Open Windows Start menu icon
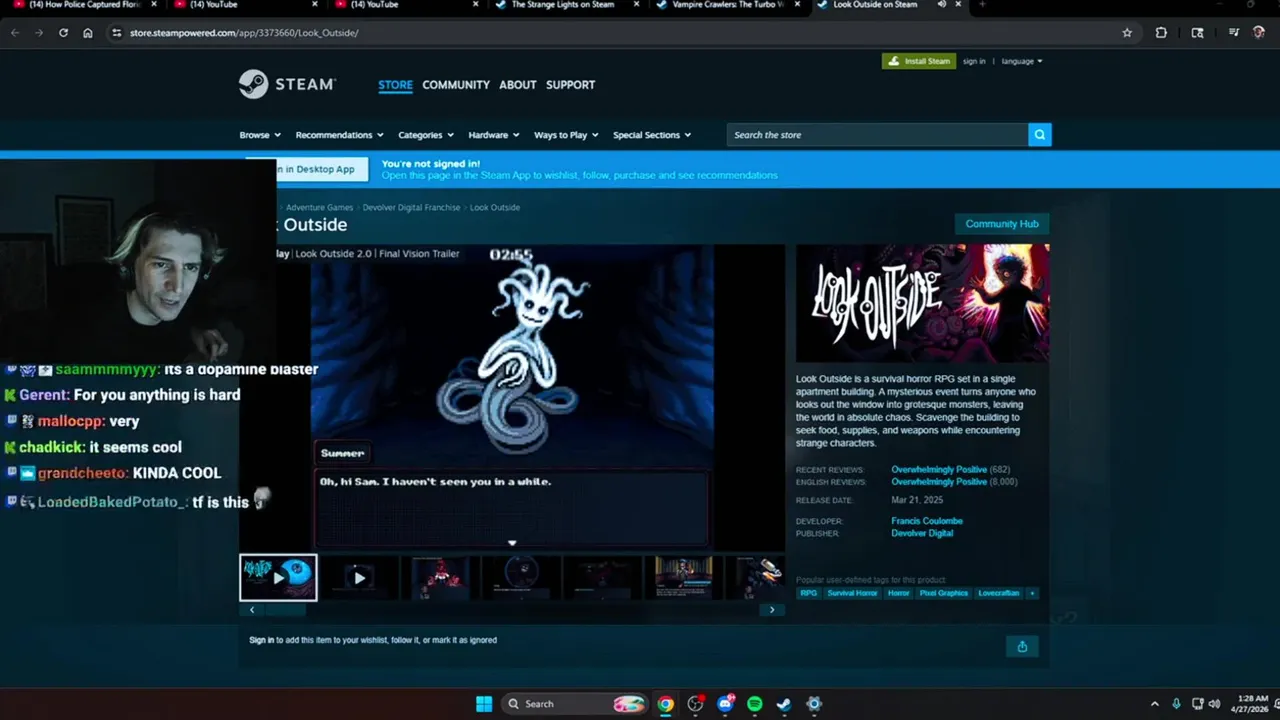The height and width of the screenshot is (720, 1280). [x=484, y=704]
